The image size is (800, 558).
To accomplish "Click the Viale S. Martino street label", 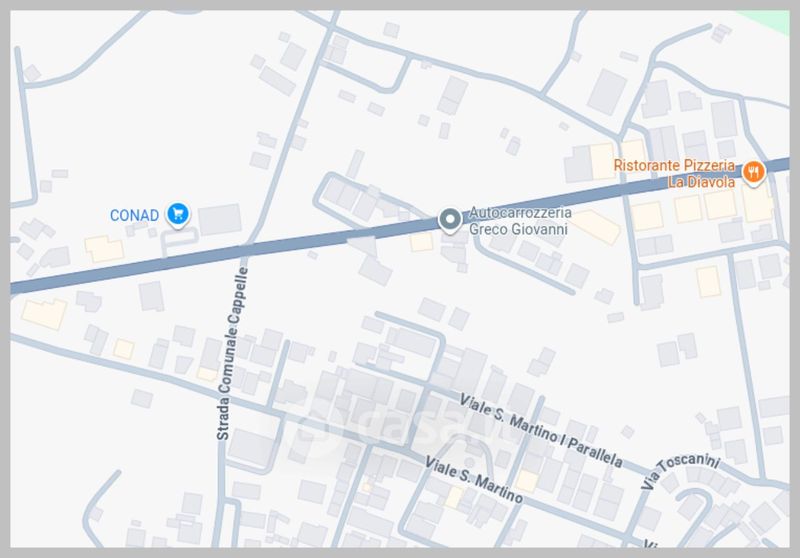I will pyautogui.click(x=474, y=479).
